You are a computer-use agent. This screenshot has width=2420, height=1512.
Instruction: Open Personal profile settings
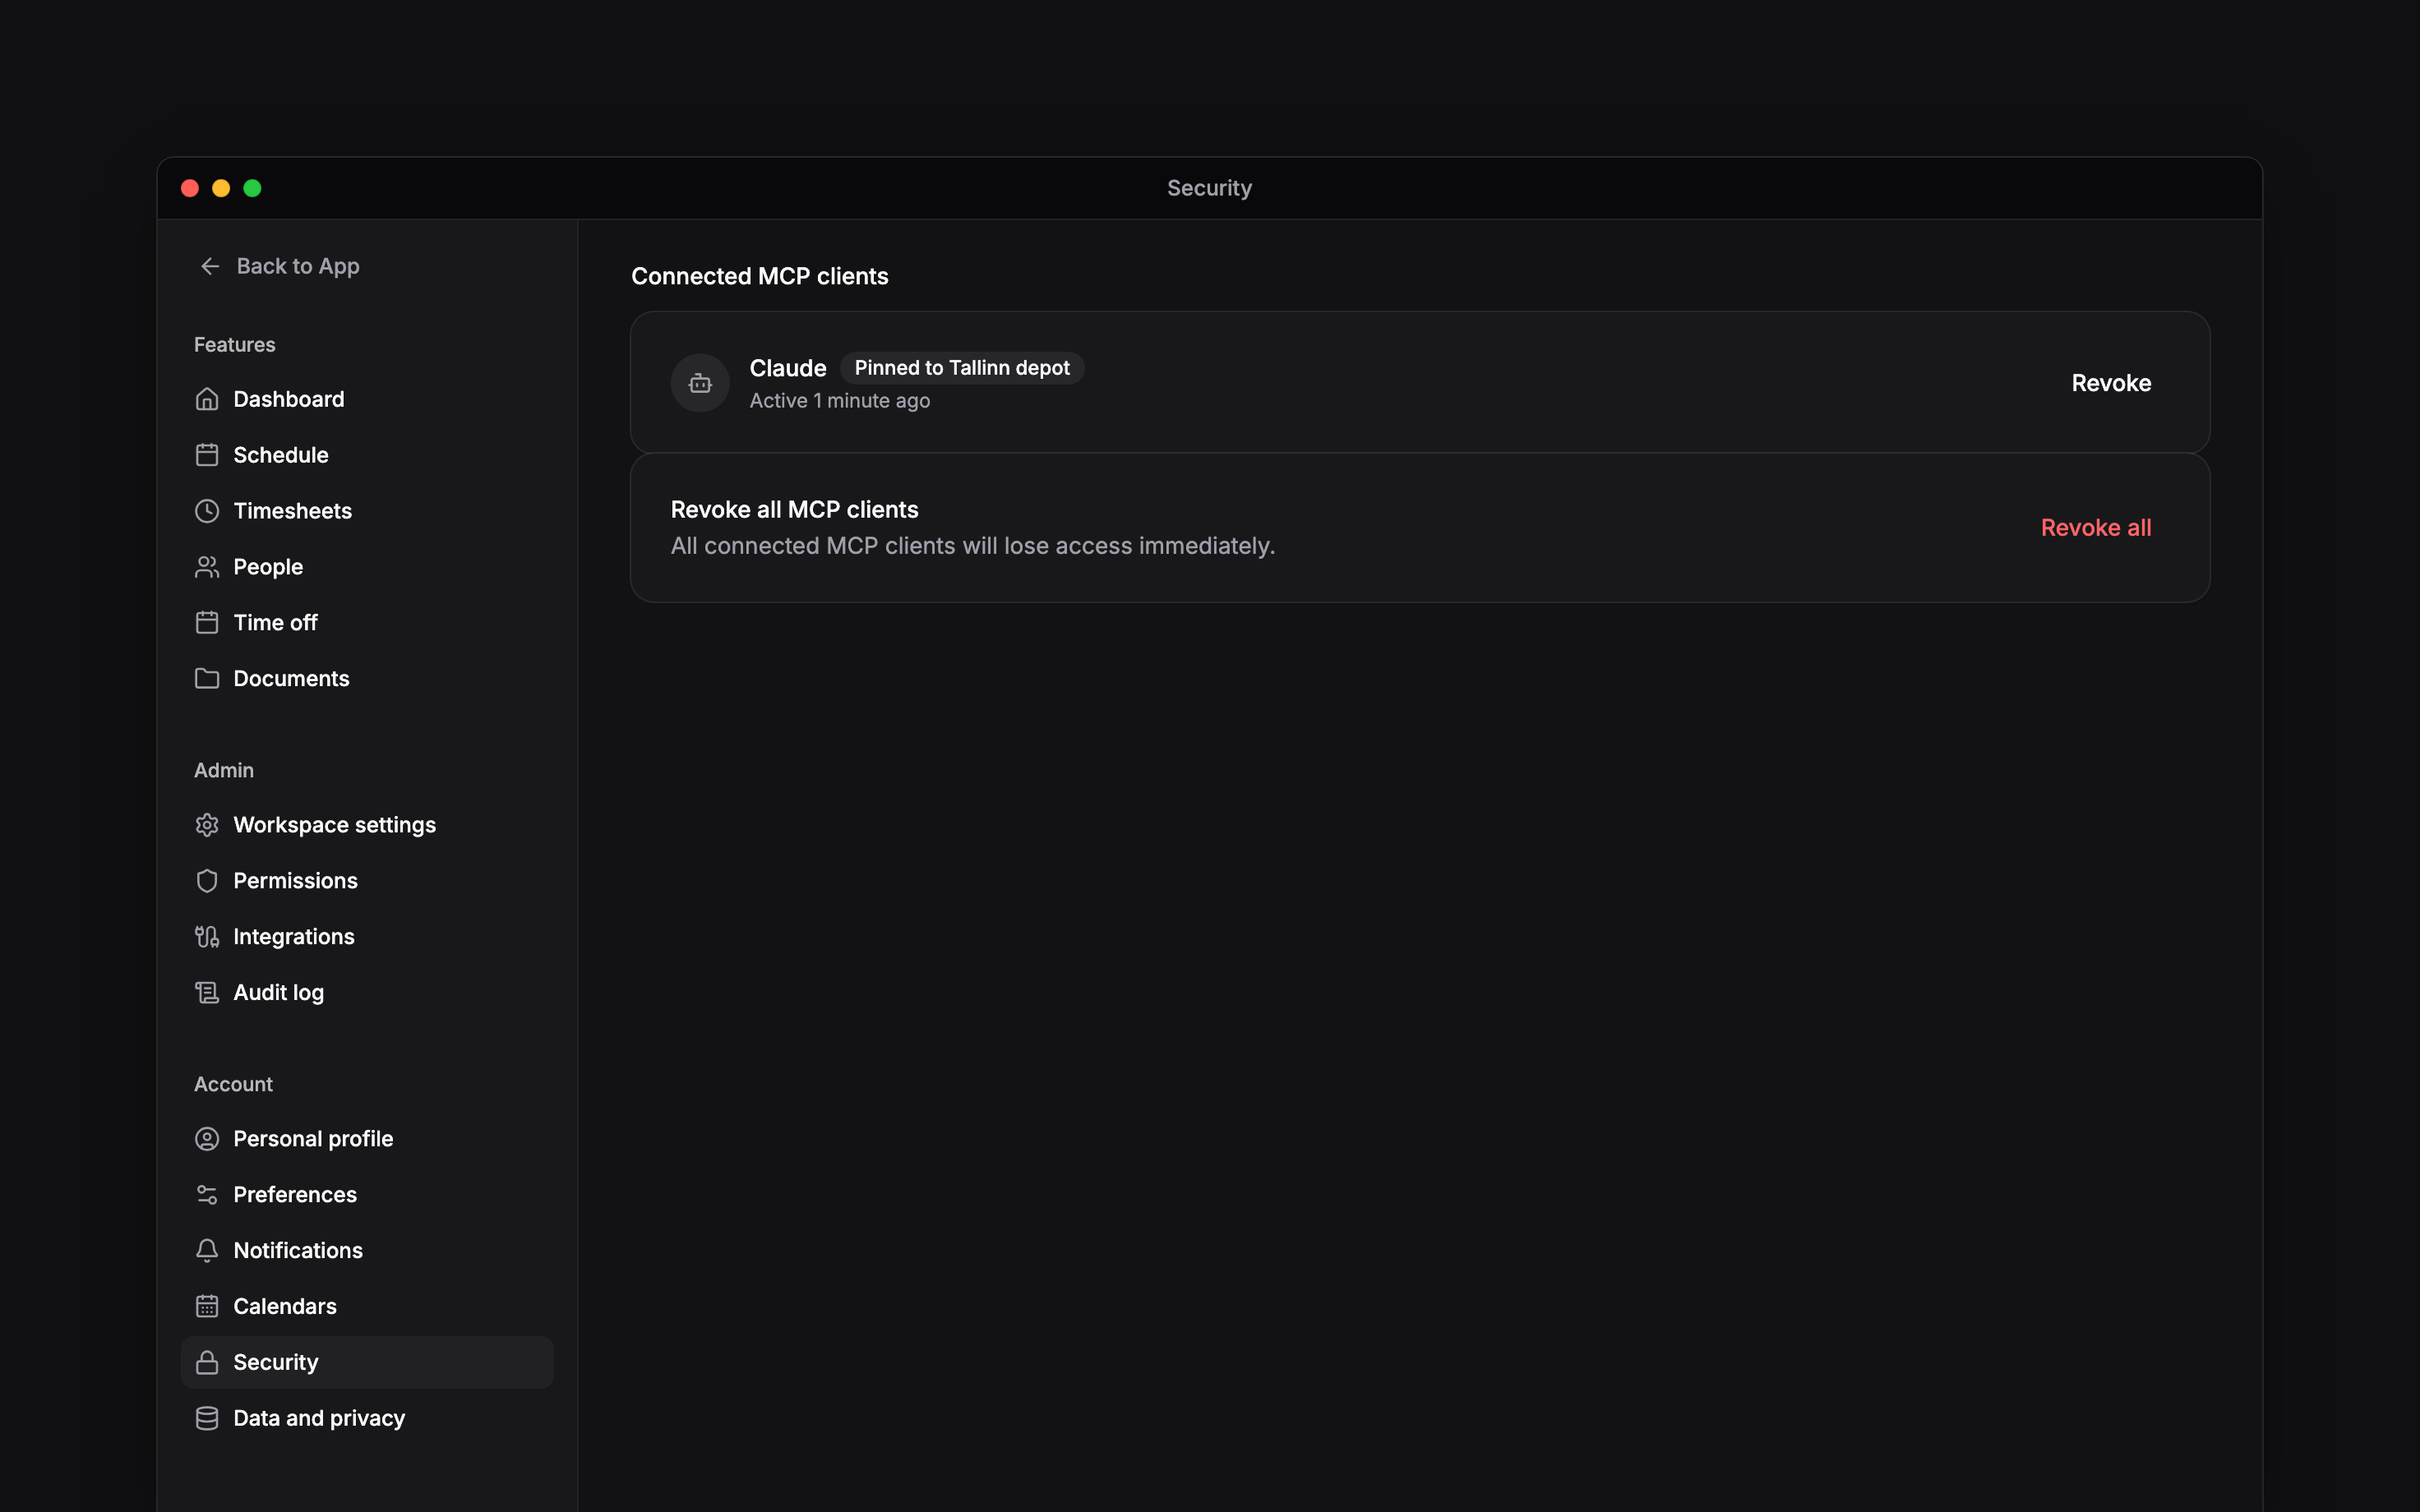[x=367, y=1139]
